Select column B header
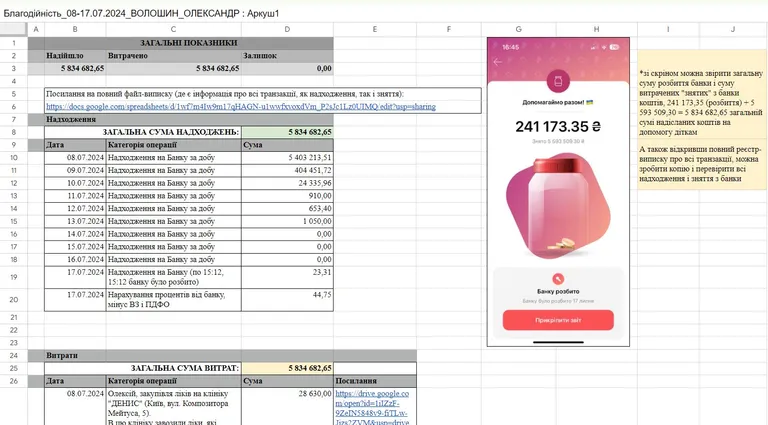The width and height of the screenshot is (768, 425). [x=73, y=29]
